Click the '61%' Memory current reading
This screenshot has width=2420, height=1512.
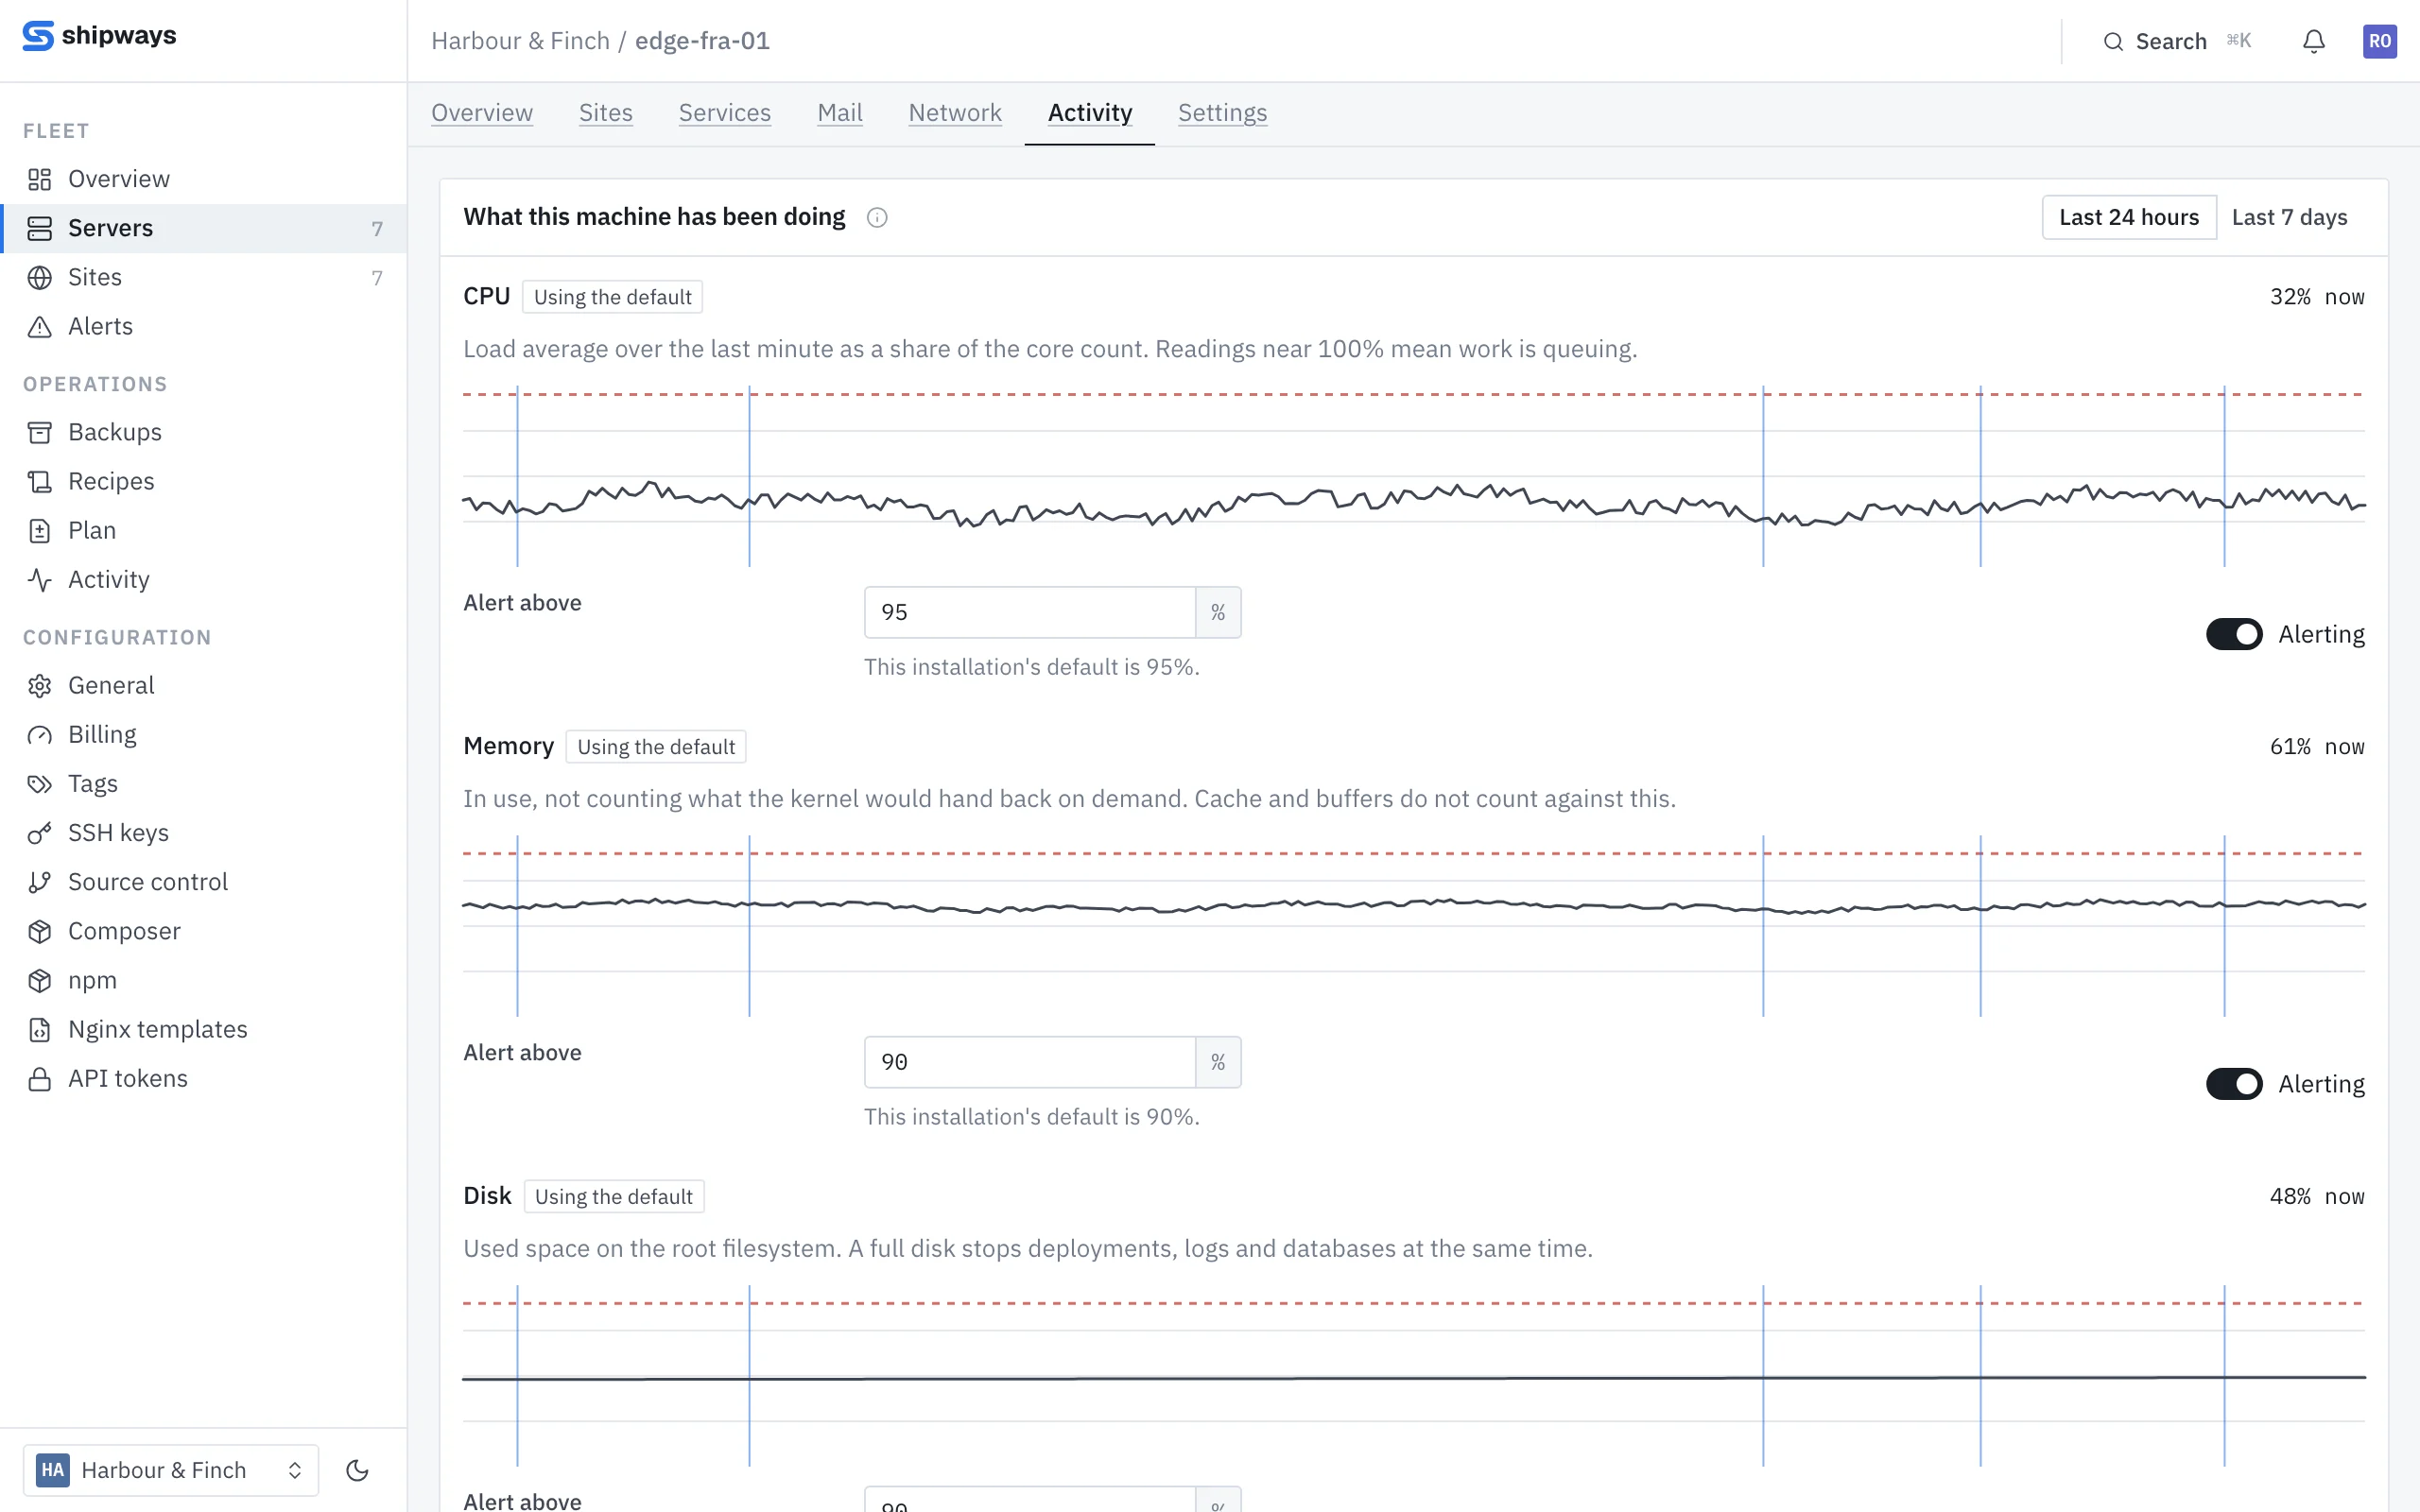(x=2290, y=747)
